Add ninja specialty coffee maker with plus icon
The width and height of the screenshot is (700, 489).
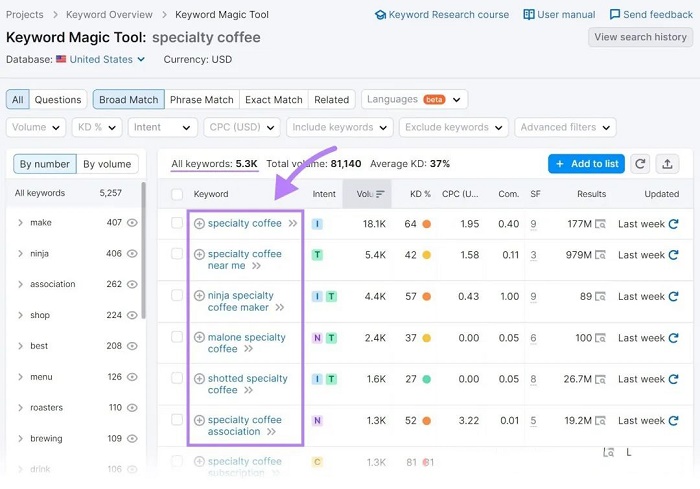pyautogui.click(x=200, y=296)
